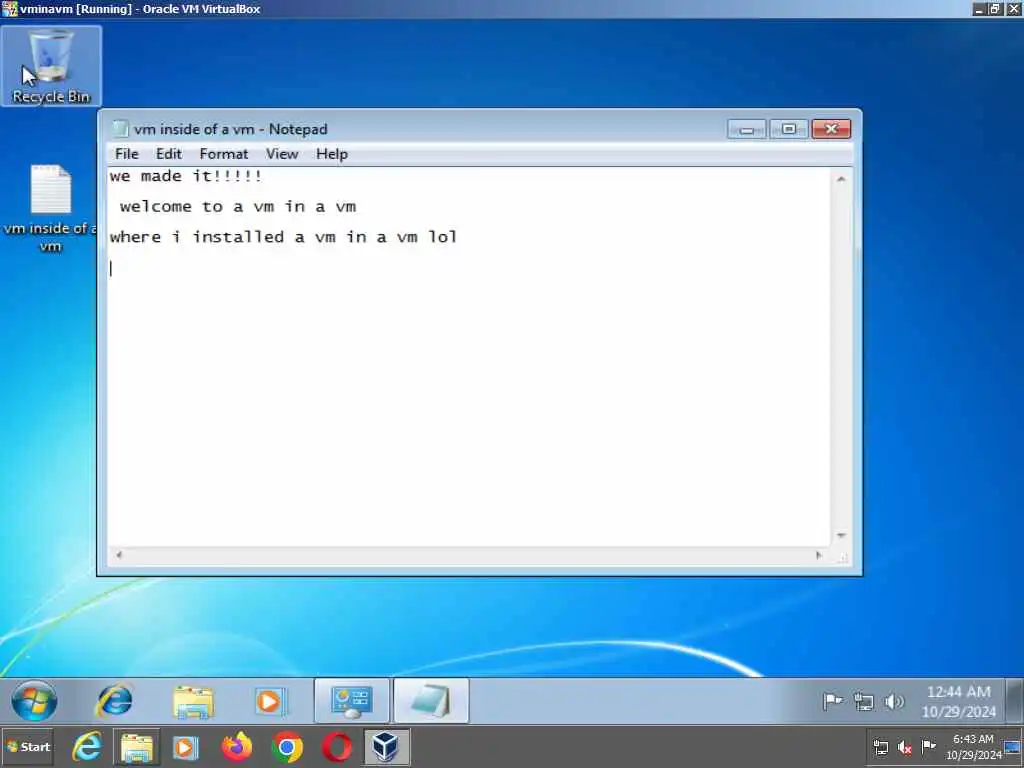The height and width of the screenshot is (768, 1024).
Task: Click the outer Start button
Action: 27,747
